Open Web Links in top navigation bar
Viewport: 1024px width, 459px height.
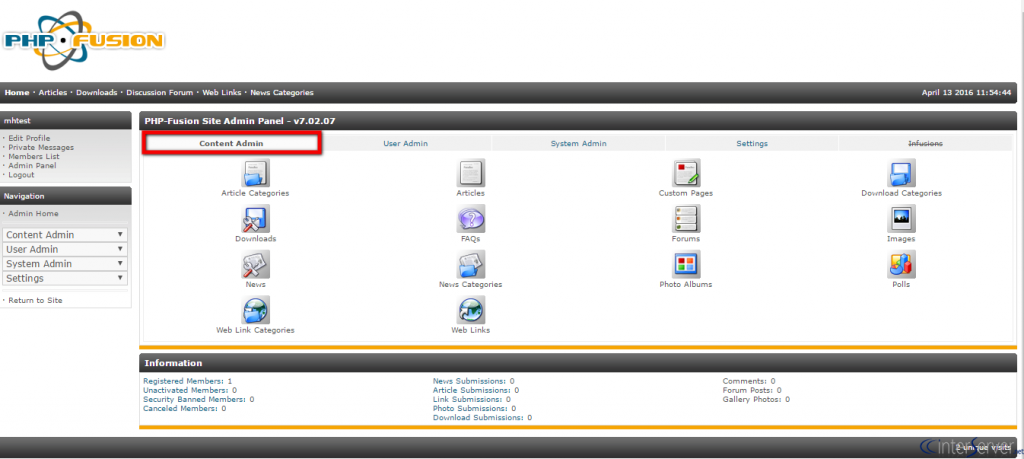click(221, 93)
